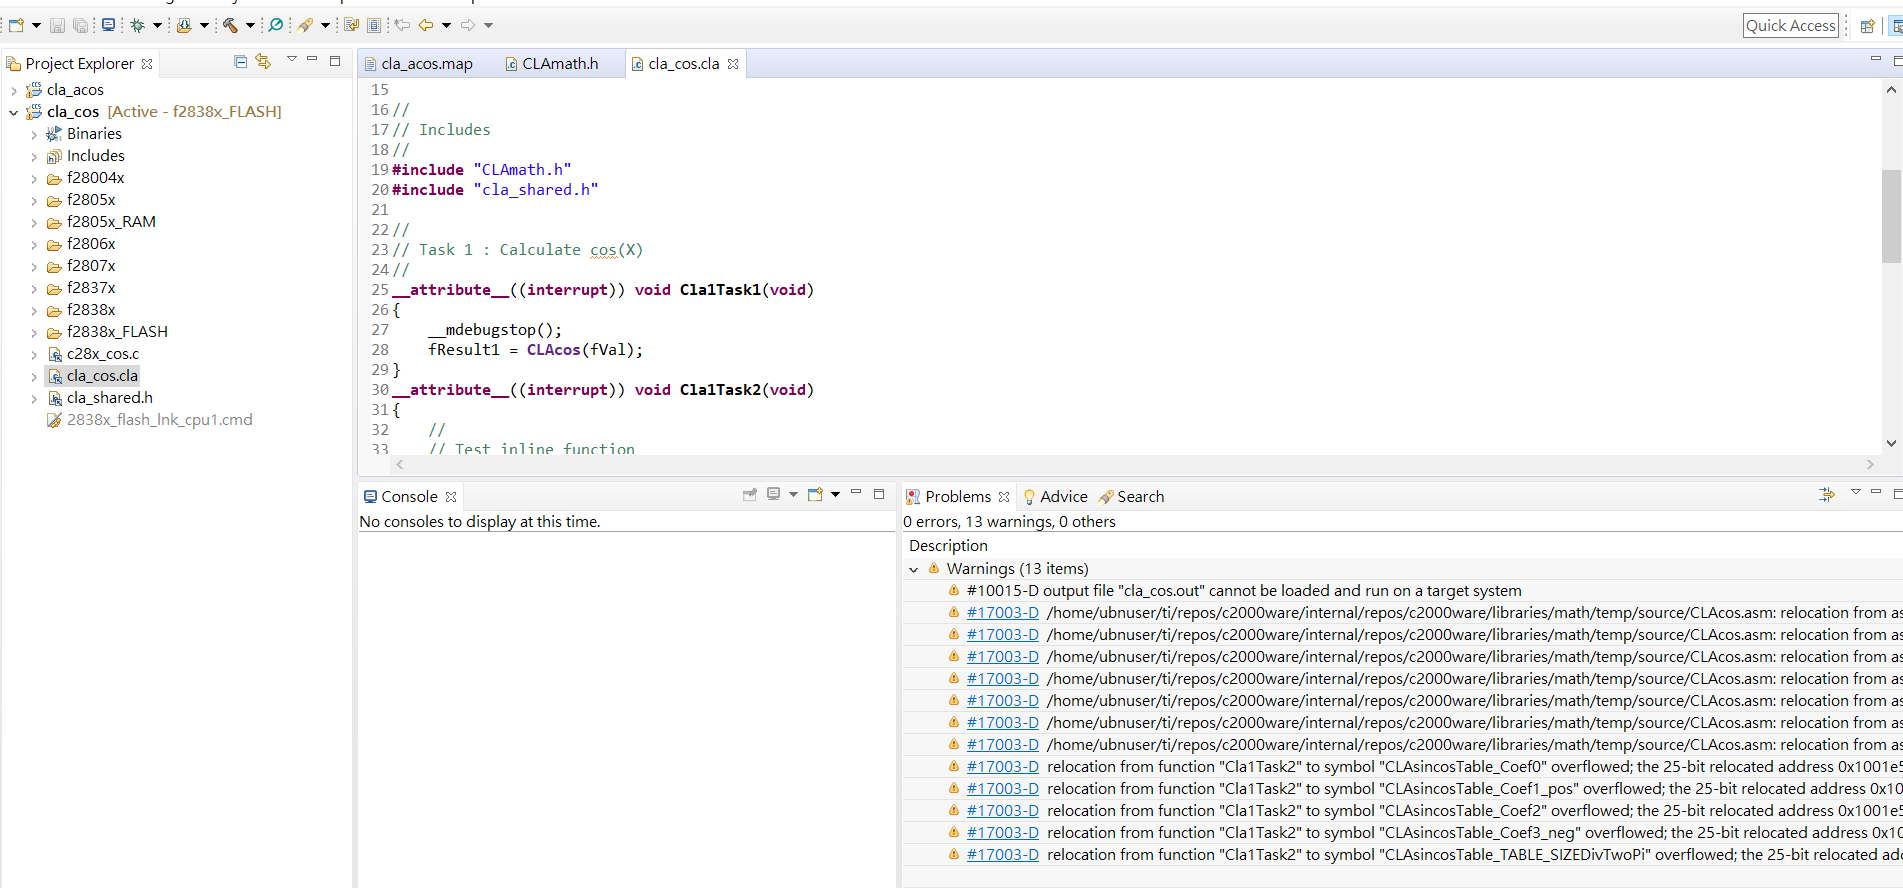This screenshot has width=1903, height=888.
Task: Switch to the CLAmath.h editor tab
Action: click(559, 64)
